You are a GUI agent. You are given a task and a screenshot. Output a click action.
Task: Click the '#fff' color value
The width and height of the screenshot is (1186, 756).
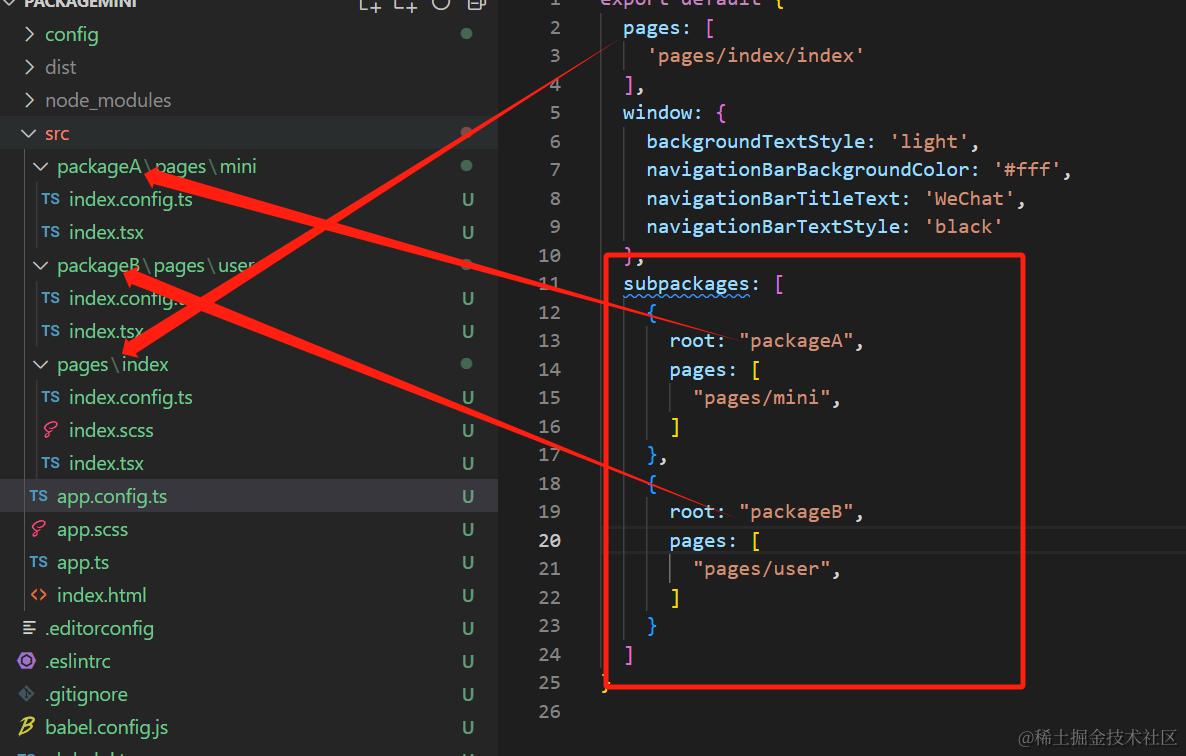click(1027, 170)
